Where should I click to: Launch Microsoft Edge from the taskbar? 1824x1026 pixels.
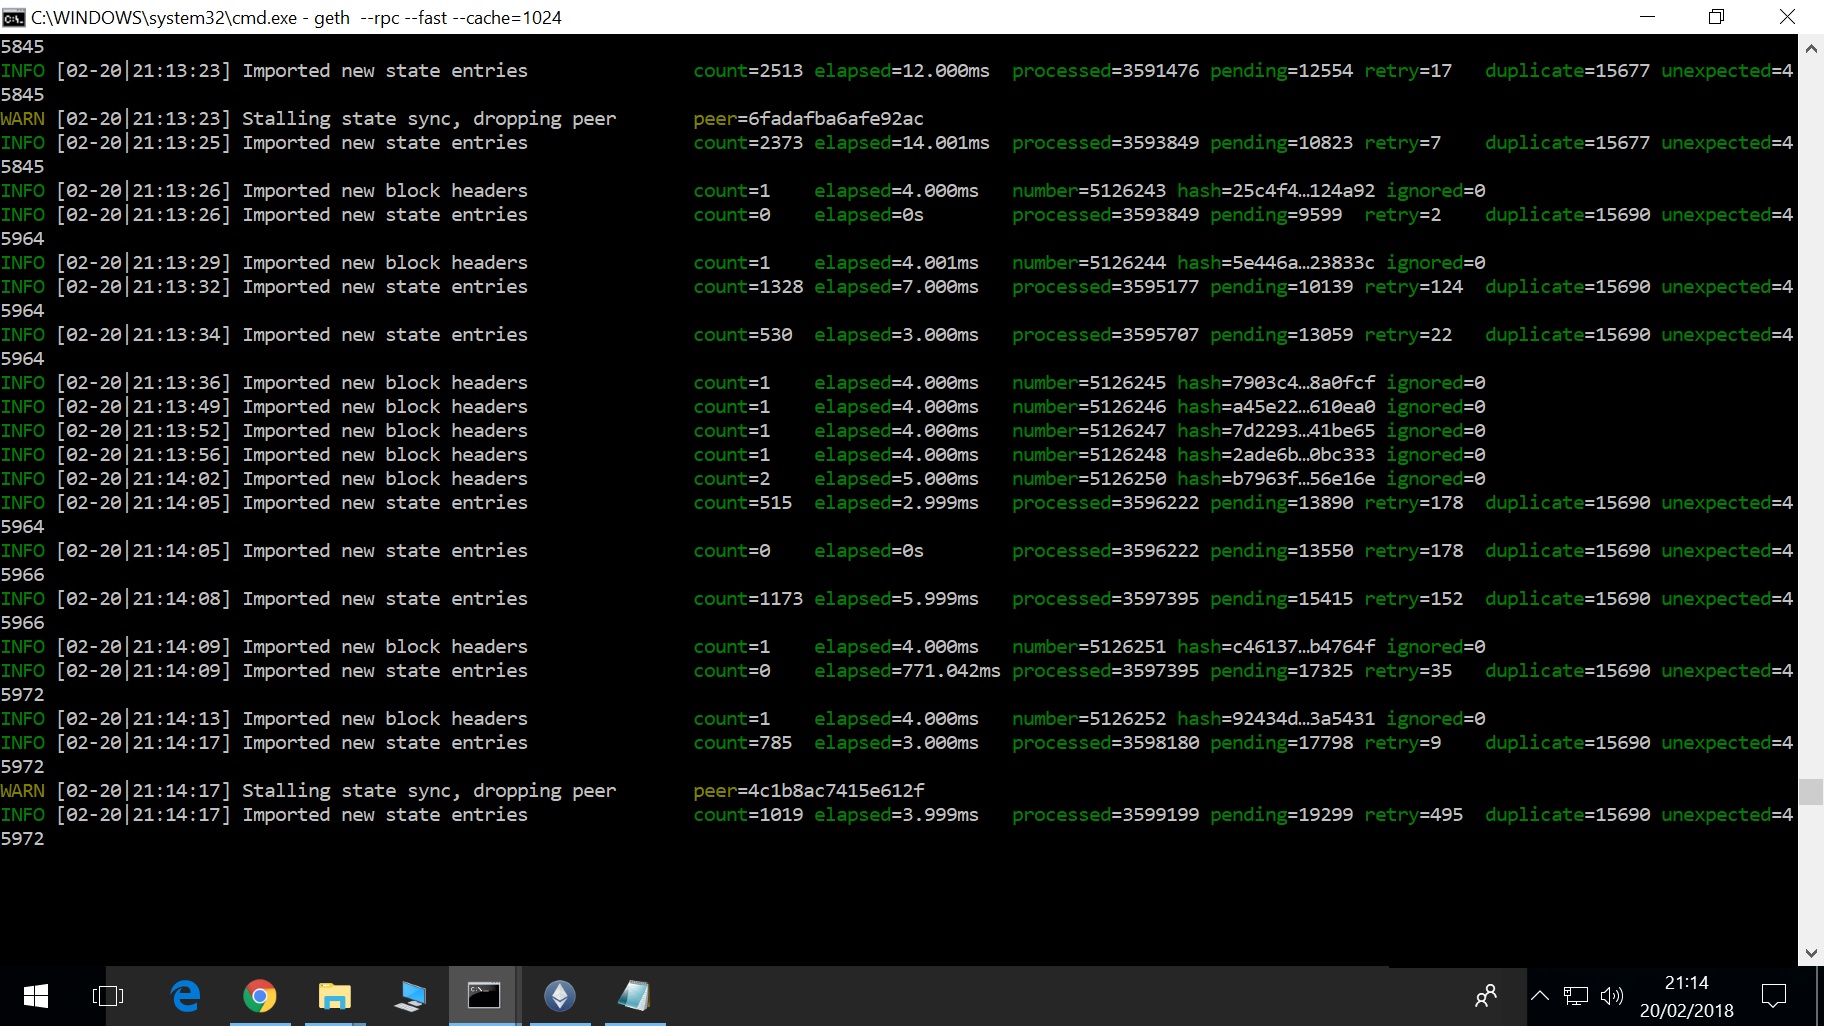185,995
